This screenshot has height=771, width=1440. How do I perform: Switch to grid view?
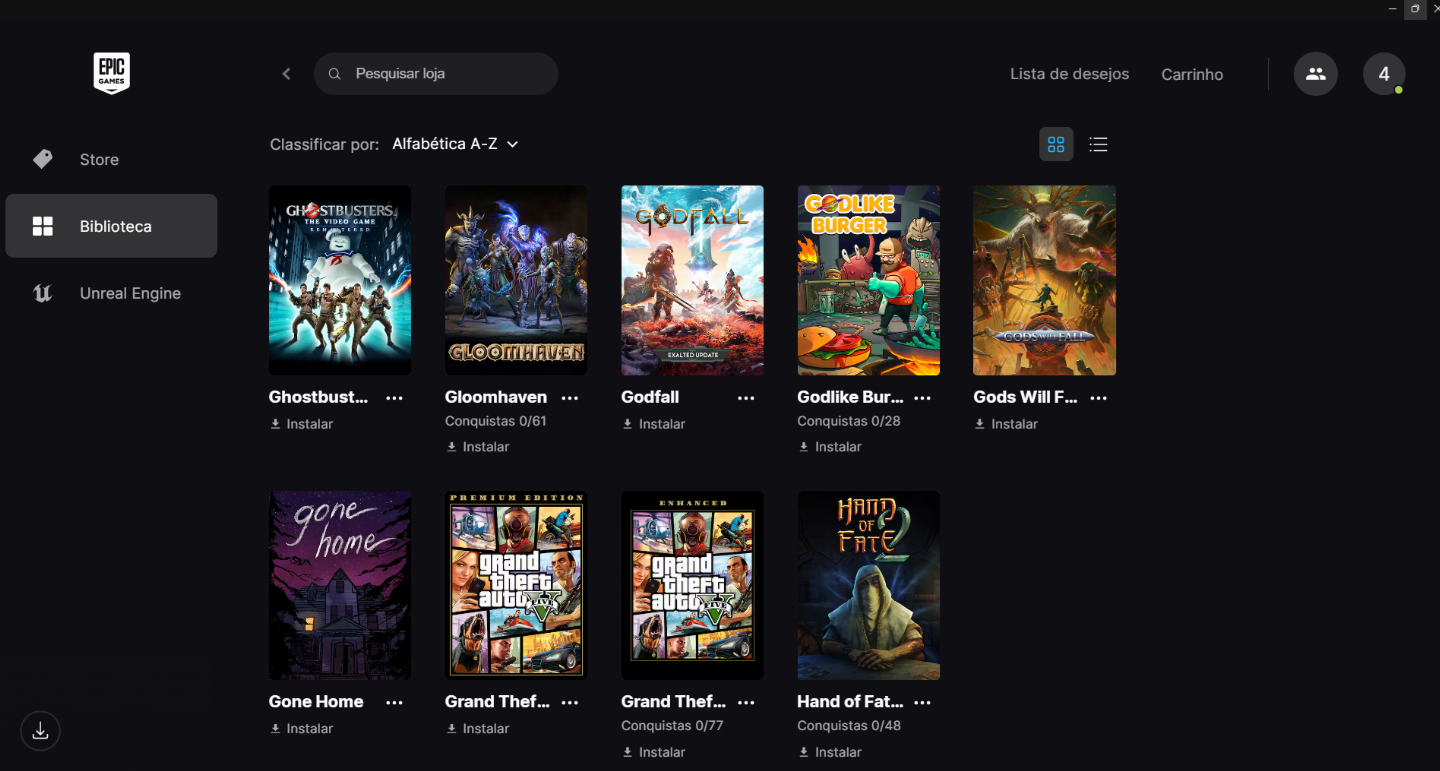[x=1056, y=144]
